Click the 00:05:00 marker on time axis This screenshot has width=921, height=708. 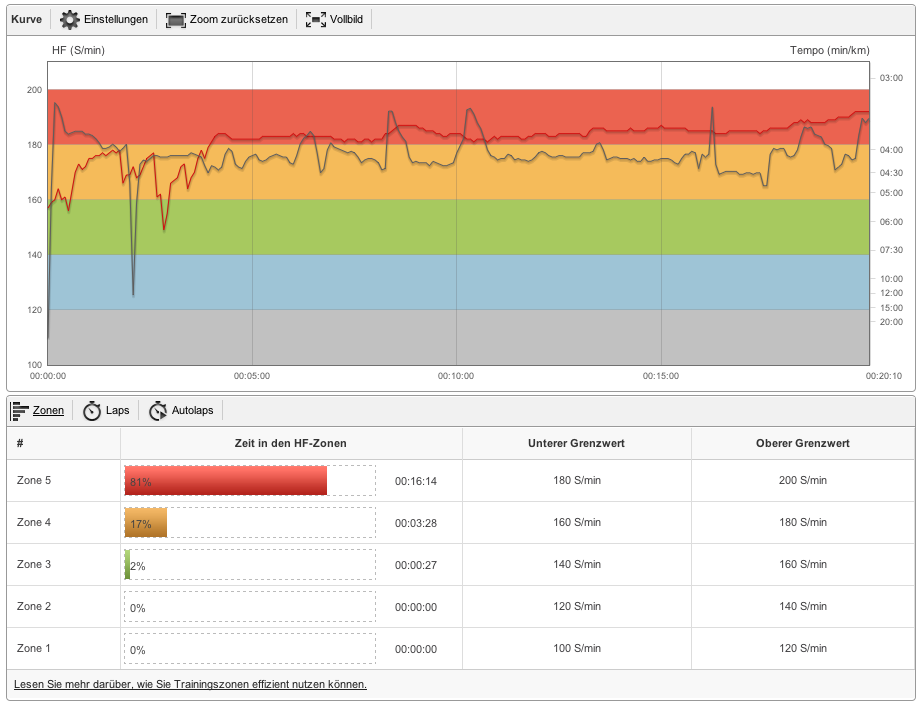point(252,377)
